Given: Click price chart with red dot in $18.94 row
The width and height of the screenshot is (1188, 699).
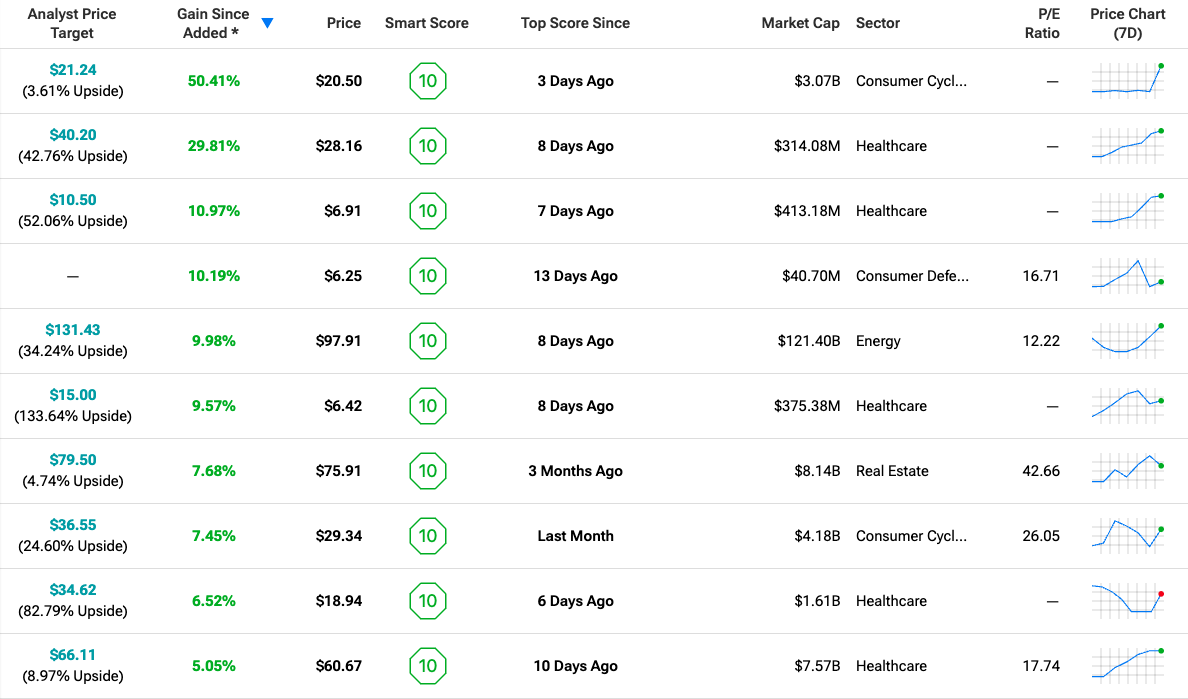Looking at the screenshot, I should click(1127, 600).
